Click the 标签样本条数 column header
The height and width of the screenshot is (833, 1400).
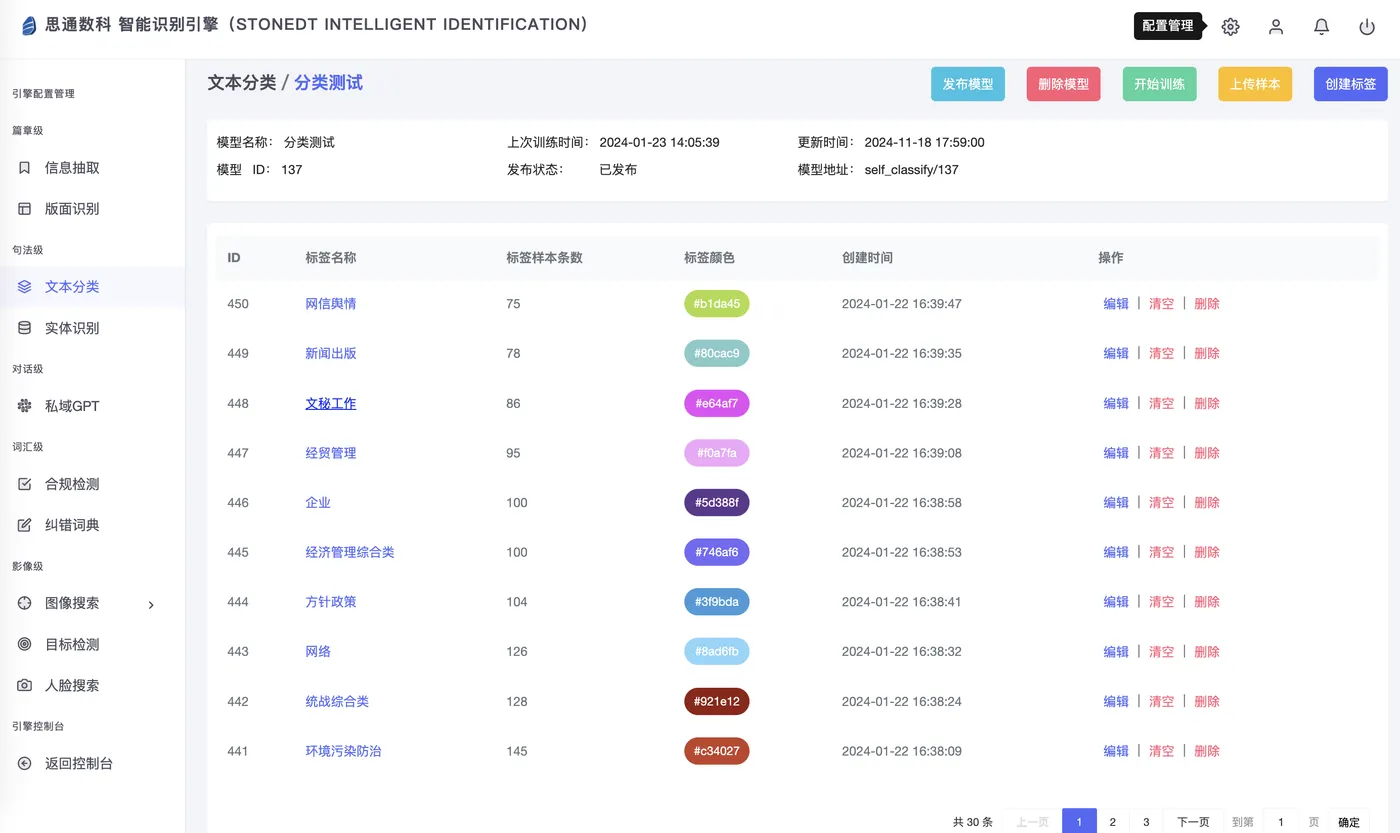(x=544, y=258)
